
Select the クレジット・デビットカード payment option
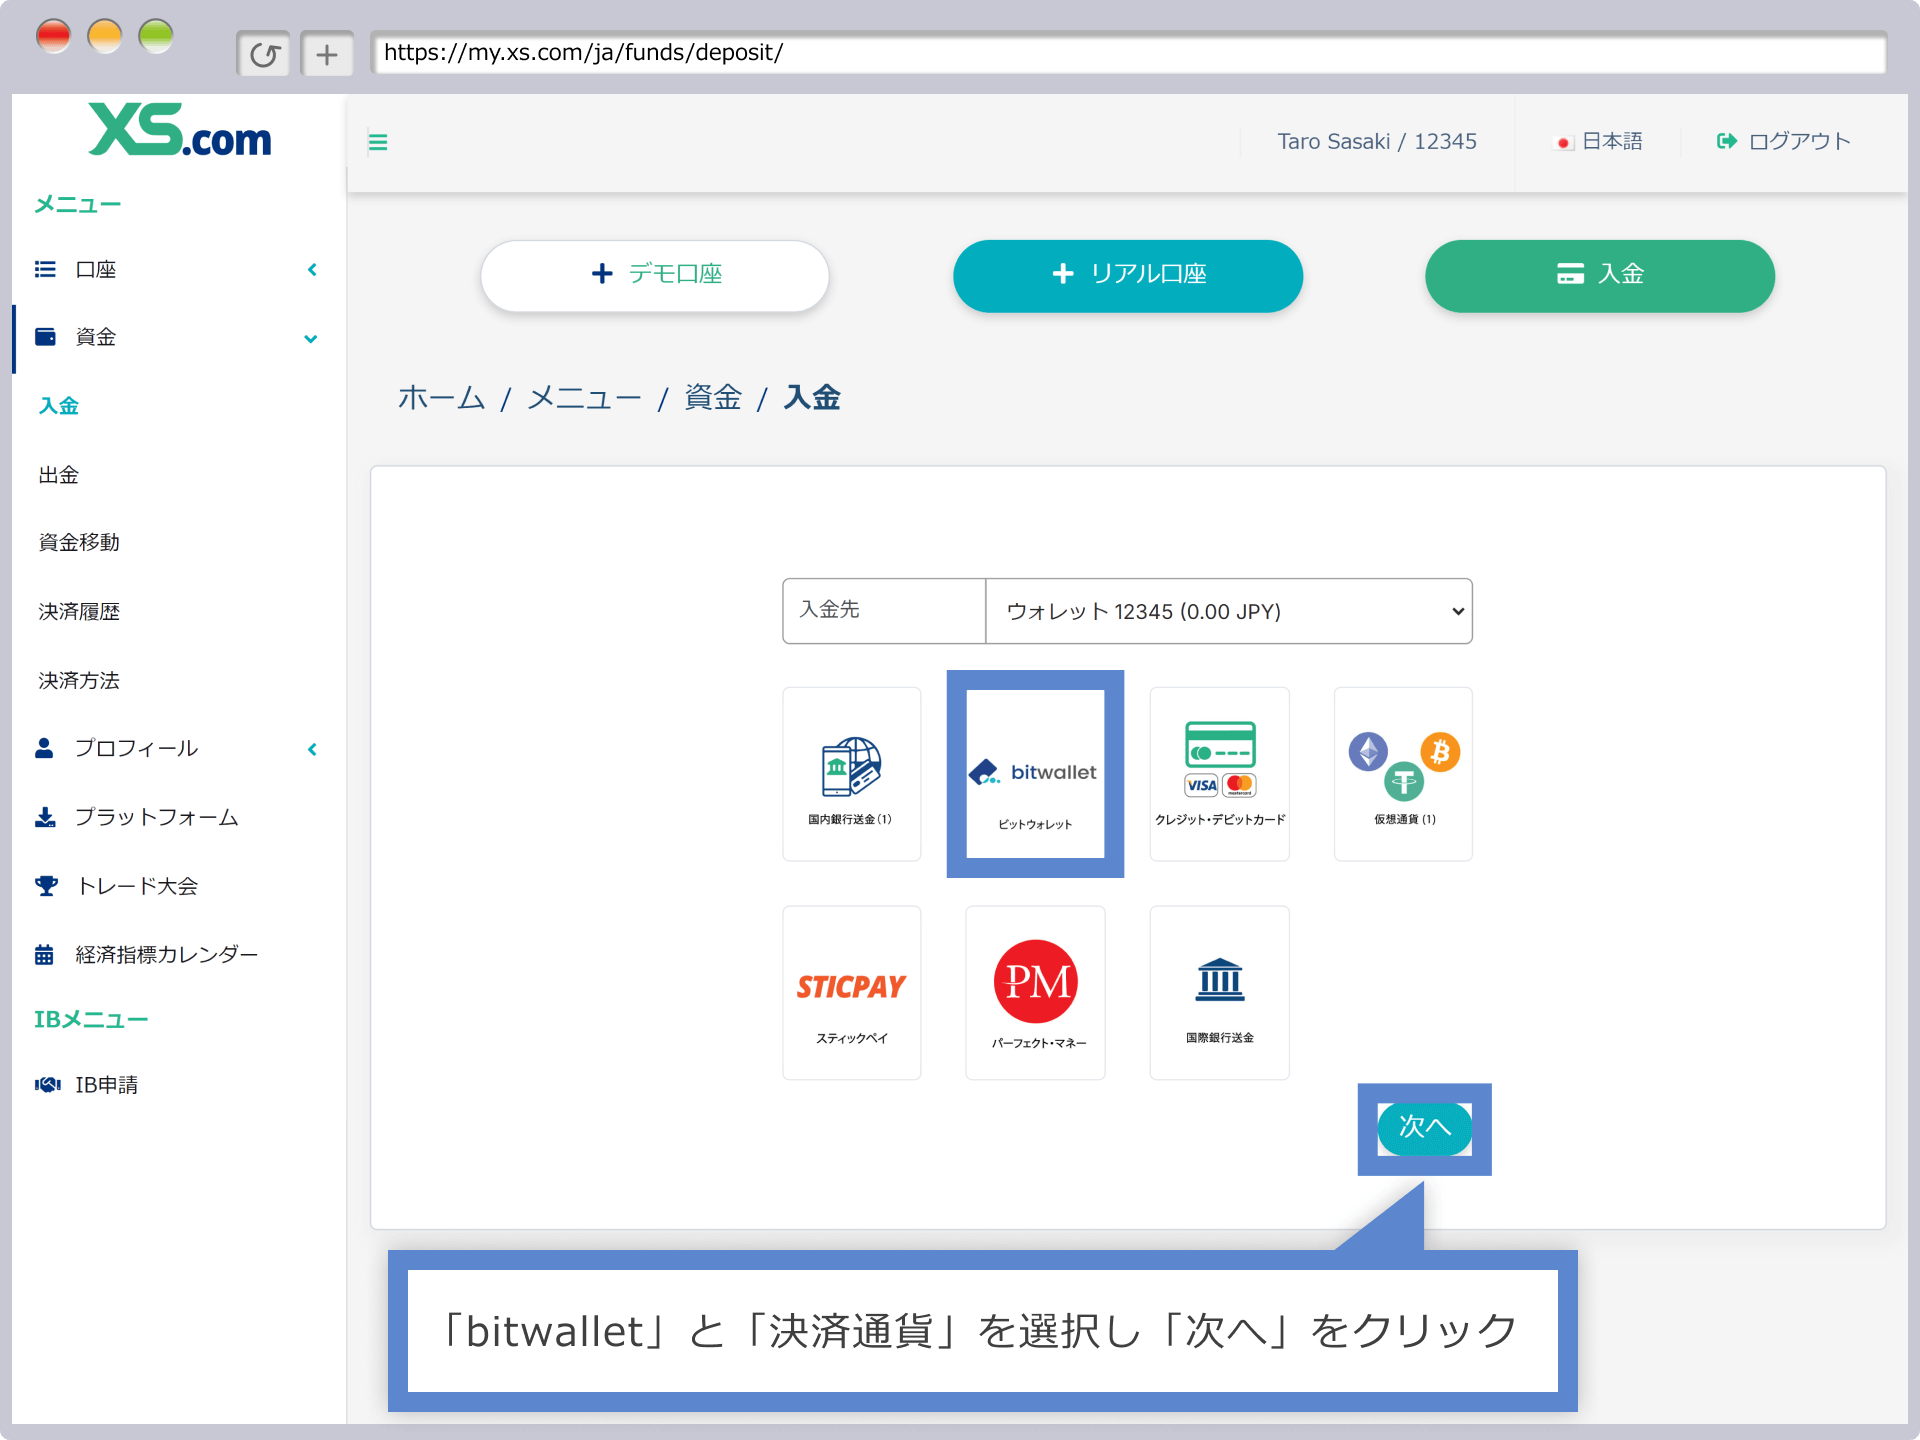point(1219,773)
